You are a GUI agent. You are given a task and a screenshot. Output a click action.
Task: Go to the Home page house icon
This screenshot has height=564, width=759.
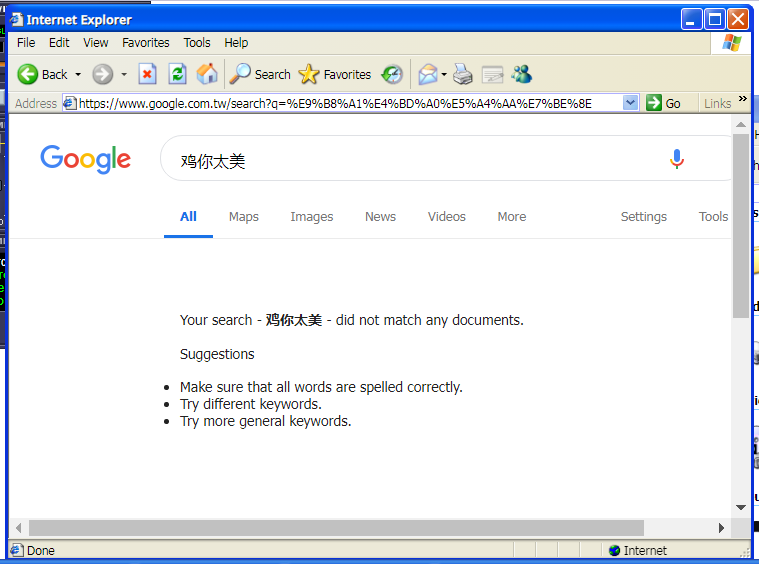point(207,74)
